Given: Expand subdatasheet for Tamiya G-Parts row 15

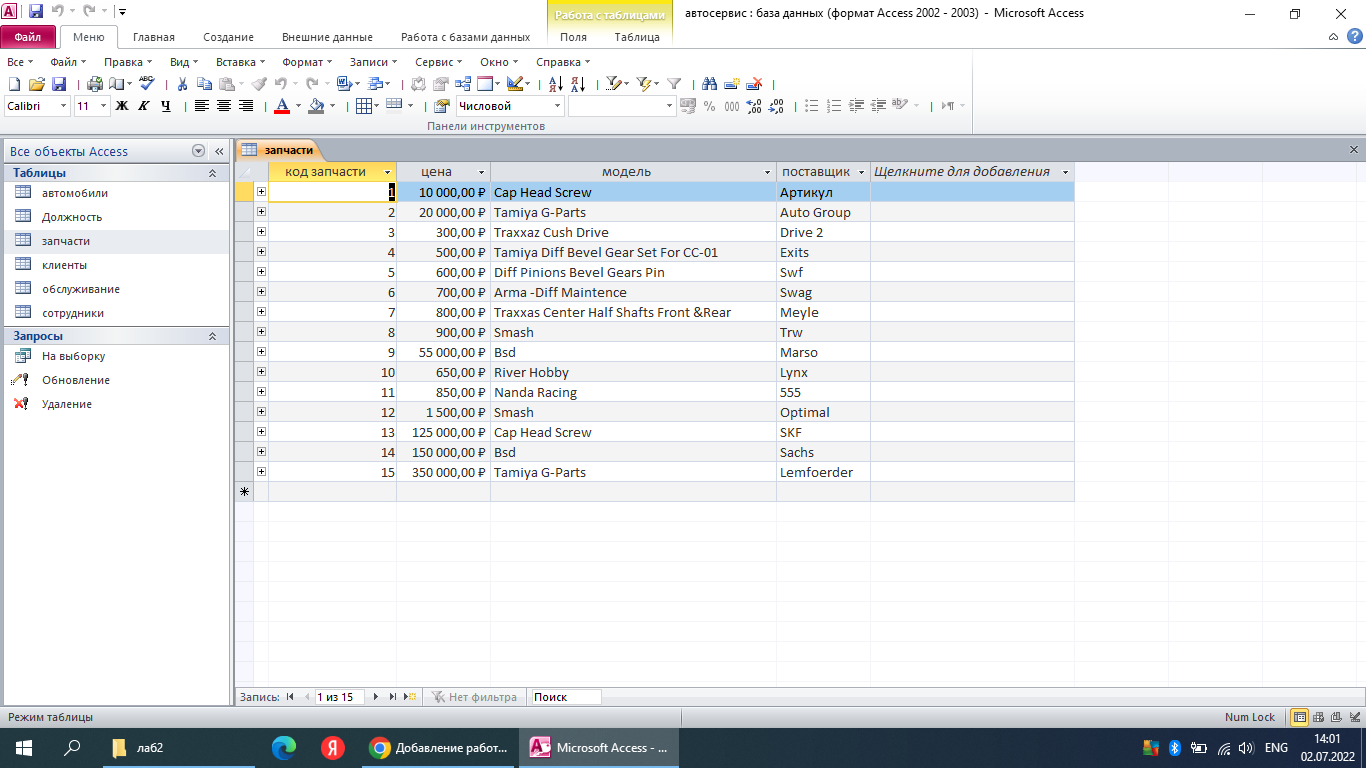Looking at the screenshot, I should [261, 472].
